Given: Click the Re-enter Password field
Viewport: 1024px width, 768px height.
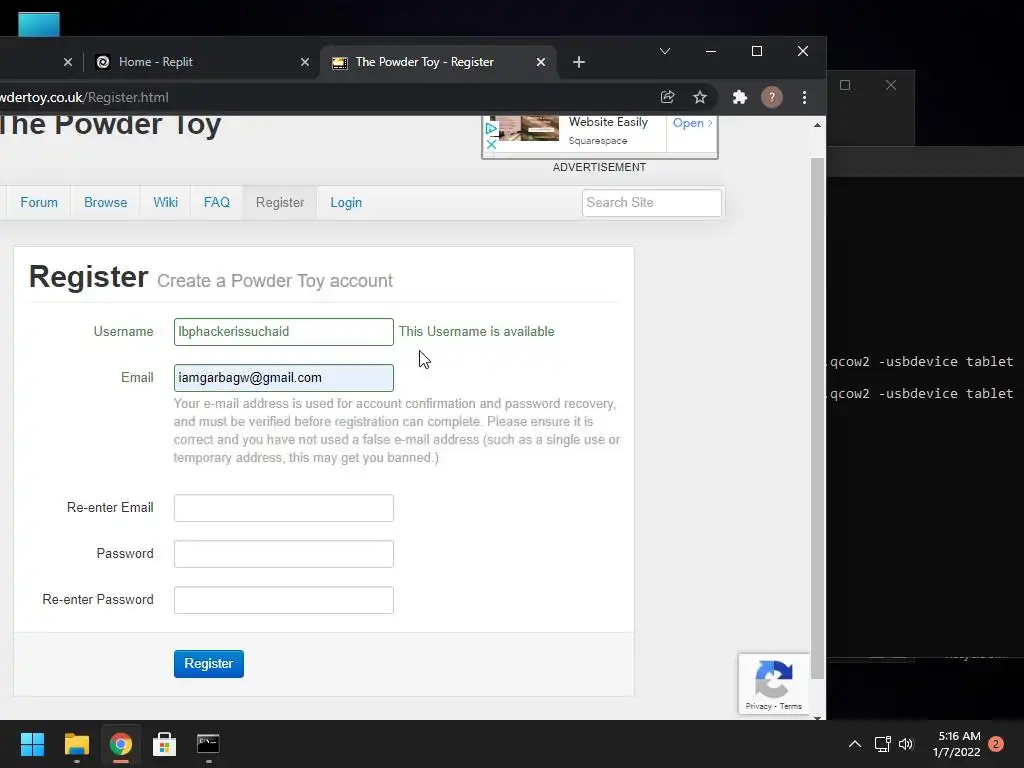Looking at the screenshot, I should coord(283,600).
